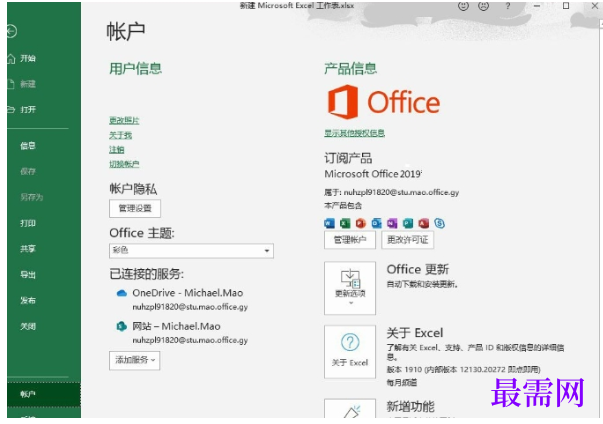Screen dimensions: 603x424
Task: Click 关闭 in the sidebar
Action: point(28,326)
